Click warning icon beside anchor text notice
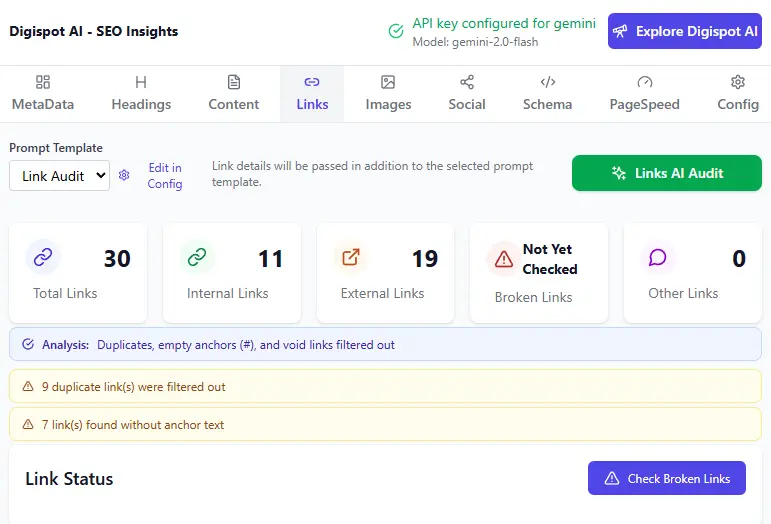 coord(28,424)
